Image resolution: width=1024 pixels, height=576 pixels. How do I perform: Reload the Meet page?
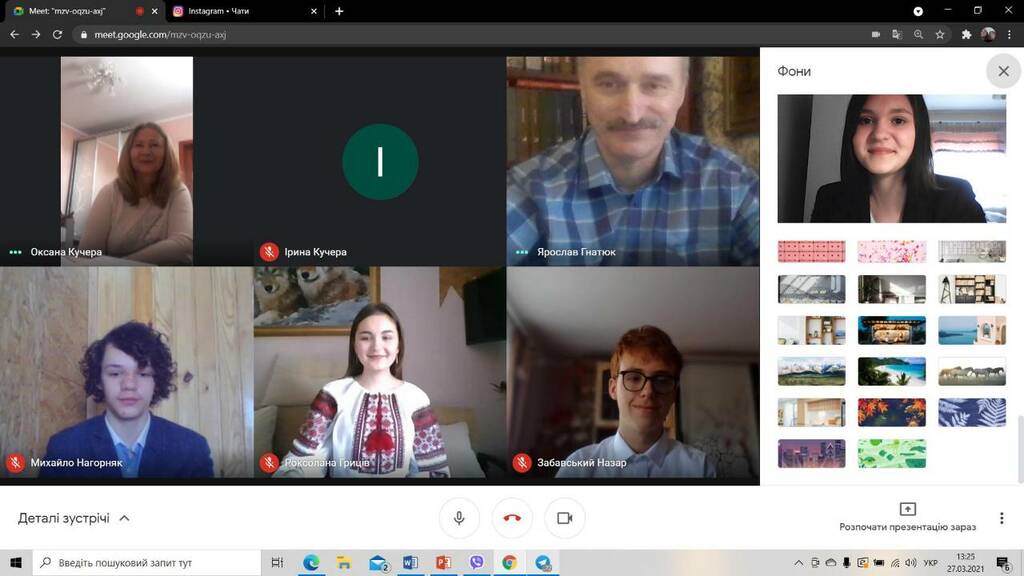point(58,34)
